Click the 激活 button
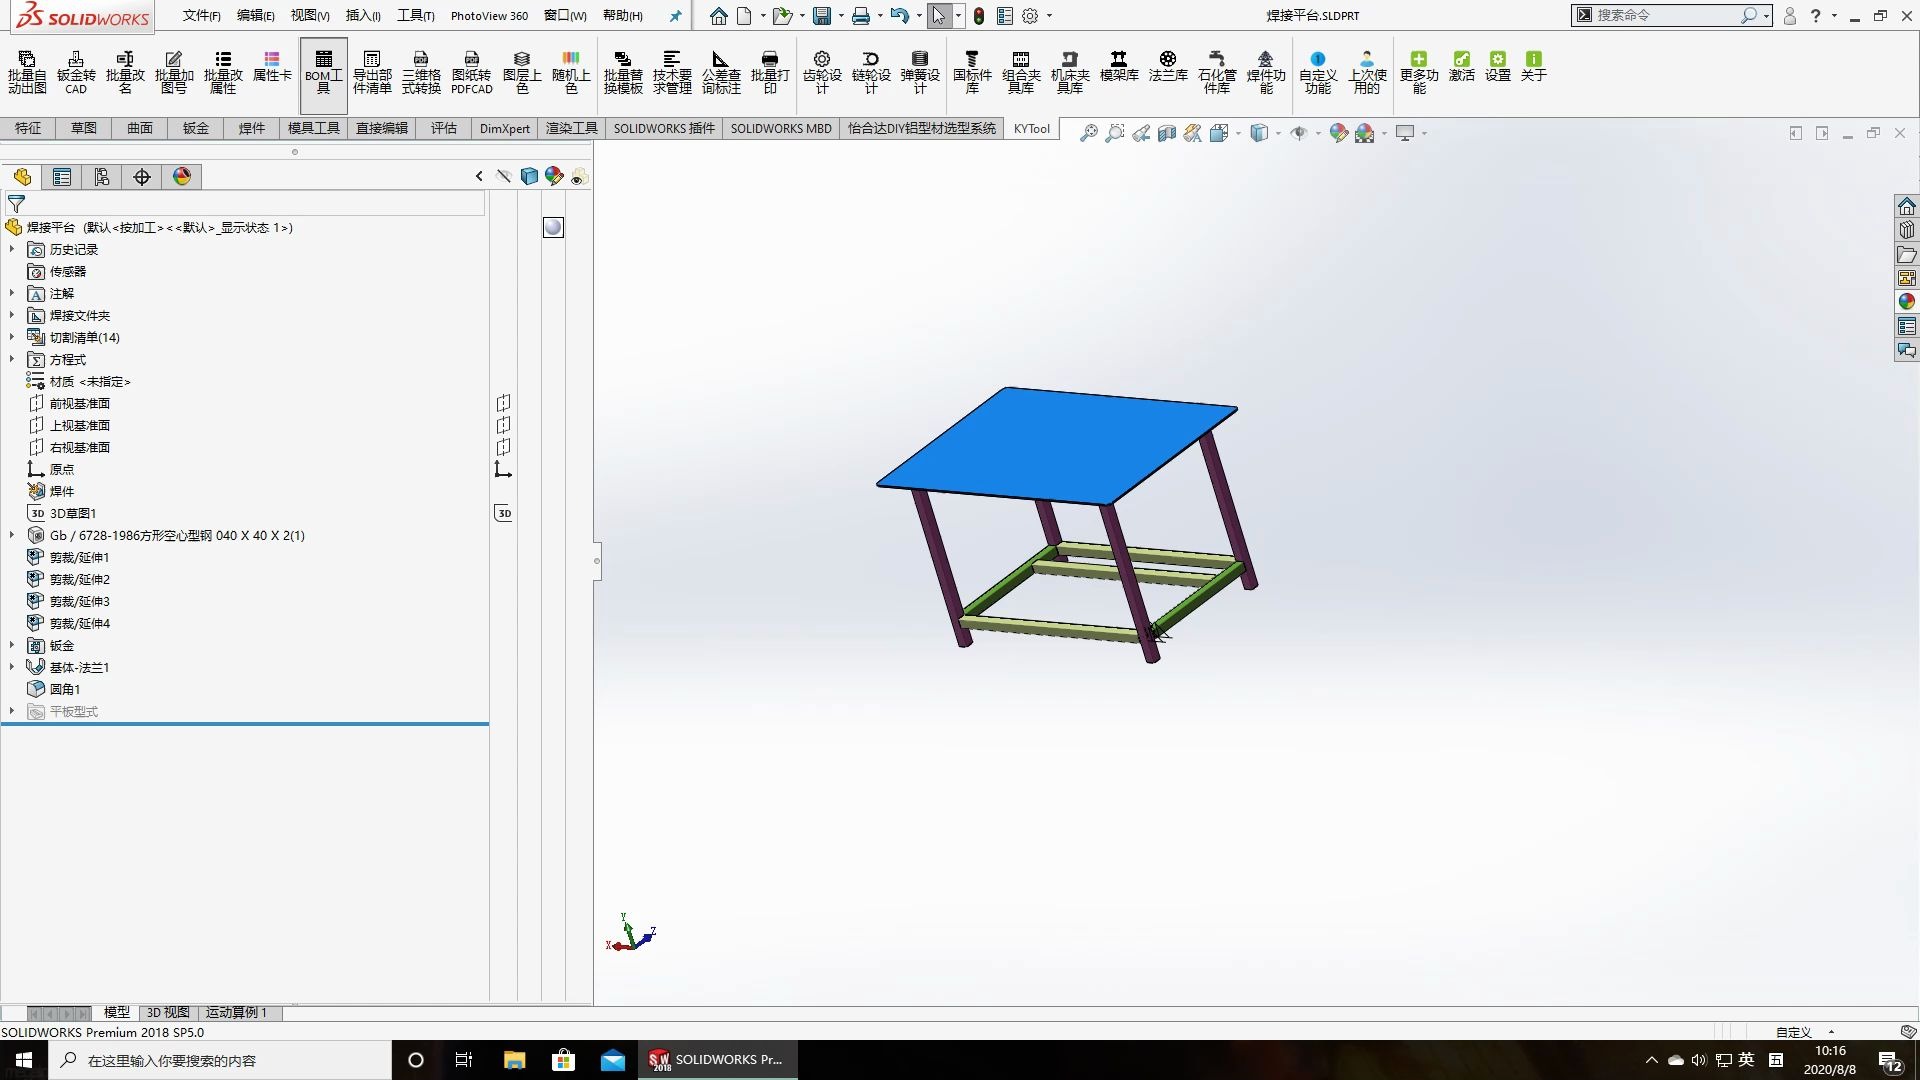 pos(1461,70)
